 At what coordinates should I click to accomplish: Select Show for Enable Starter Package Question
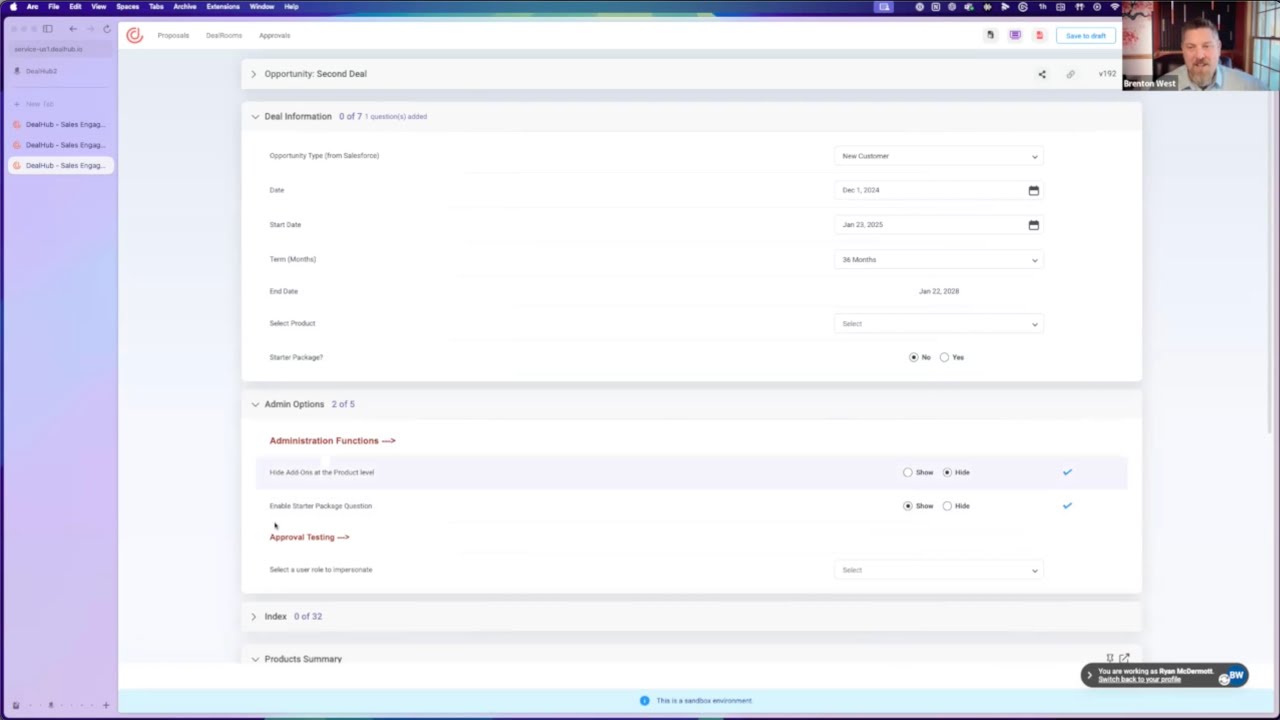point(908,506)
